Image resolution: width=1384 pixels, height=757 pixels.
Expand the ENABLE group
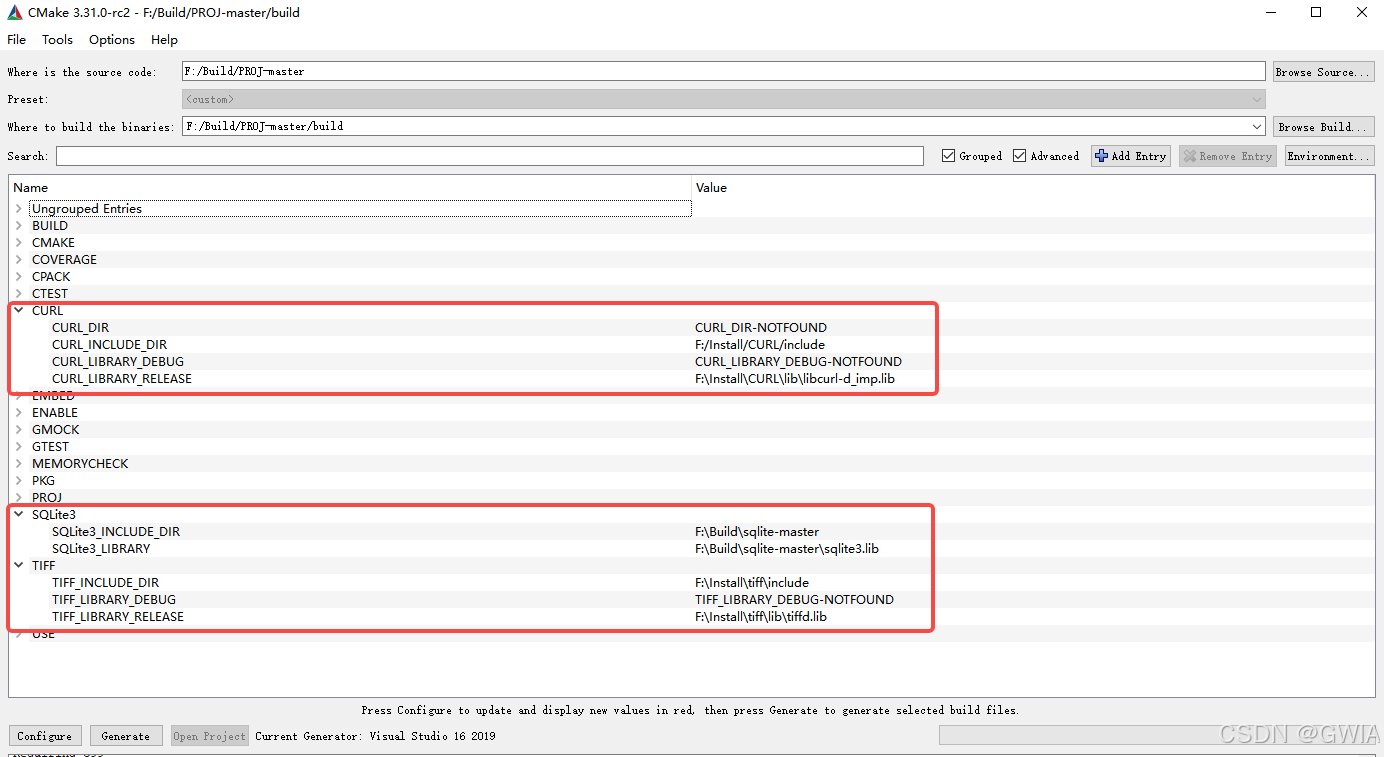pyautogui.click(x=19, y=413)
